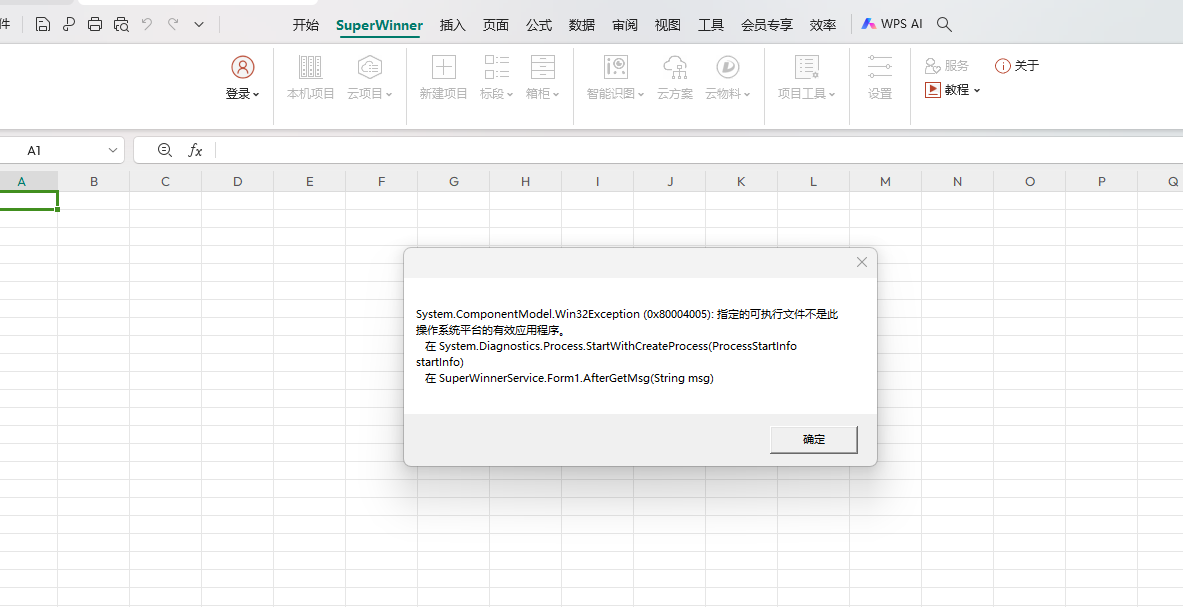The height and width of the screenshot is (607, 1183).
Task: Click the 登录 user login icon
Action: click(242, 68)
